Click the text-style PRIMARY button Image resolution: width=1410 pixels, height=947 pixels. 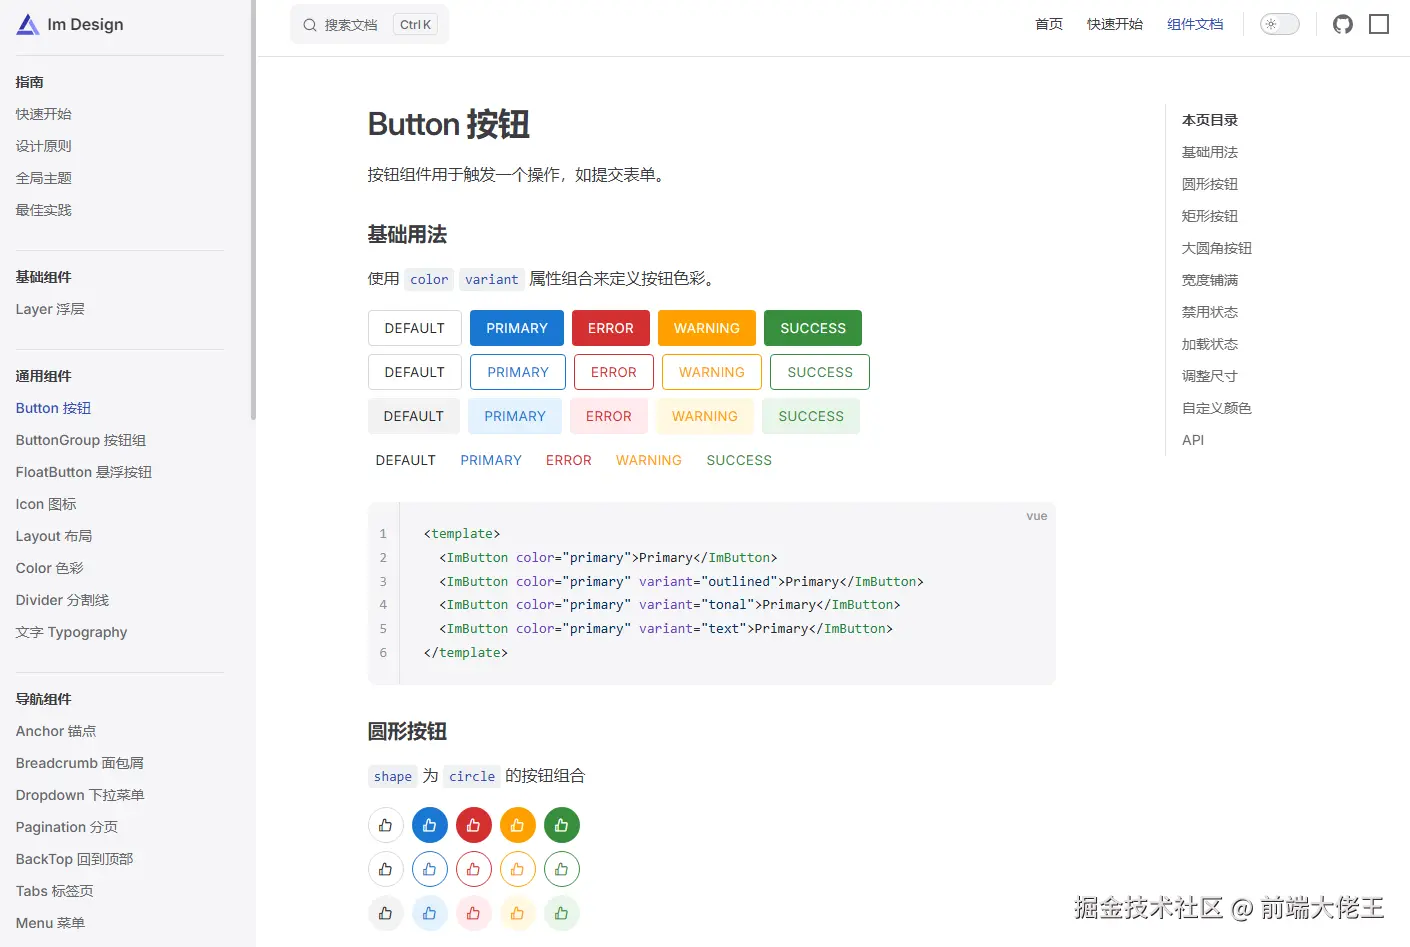491,460
